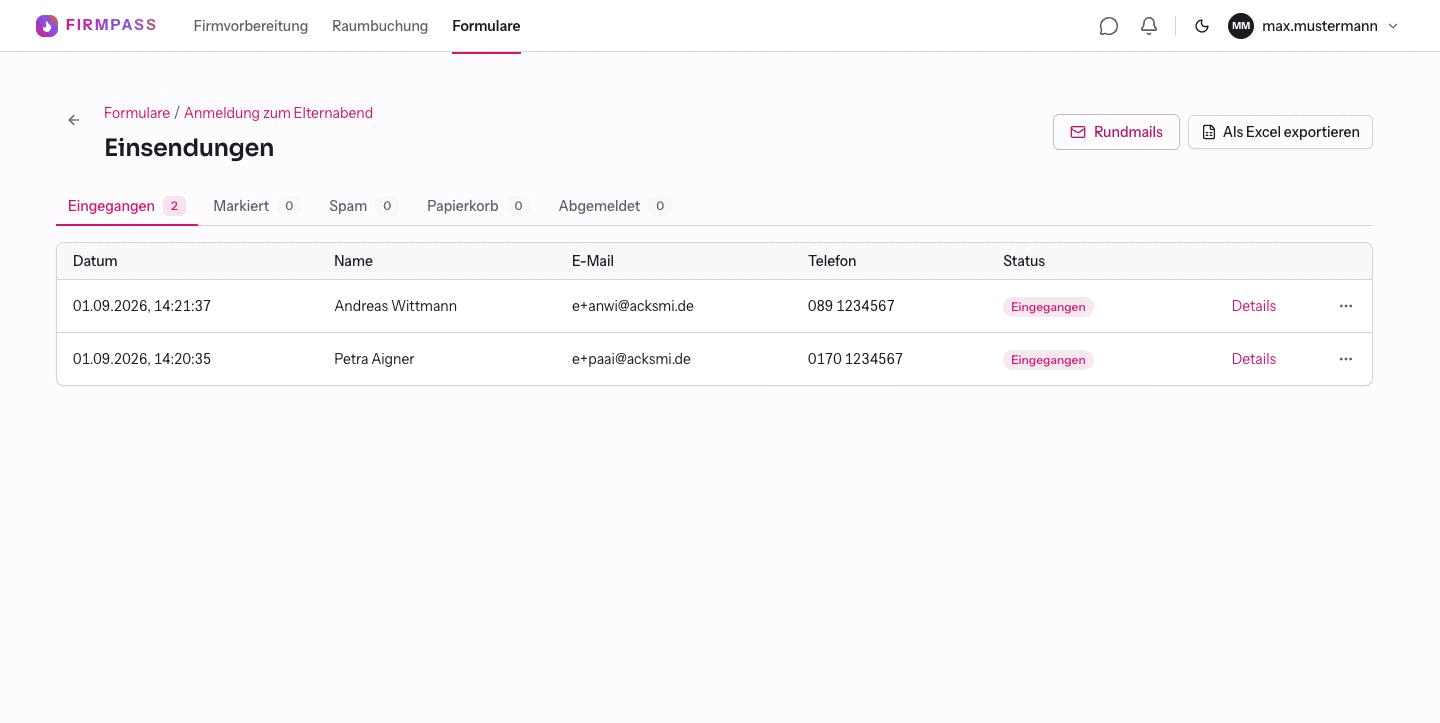Click the email e+anwi@acksmi.de
Screen dimensions: 1440x723
pyautogui.click(x=633, y=306)
